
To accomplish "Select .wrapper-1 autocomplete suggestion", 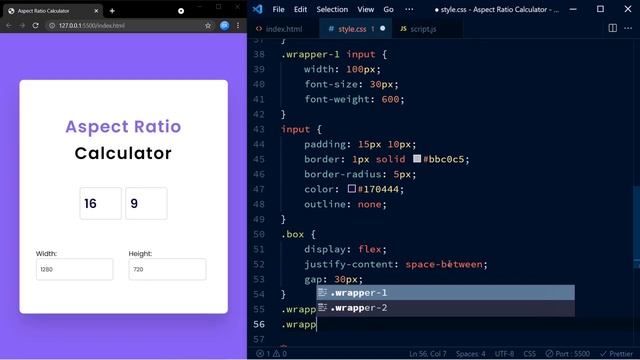I will point(445,293).
